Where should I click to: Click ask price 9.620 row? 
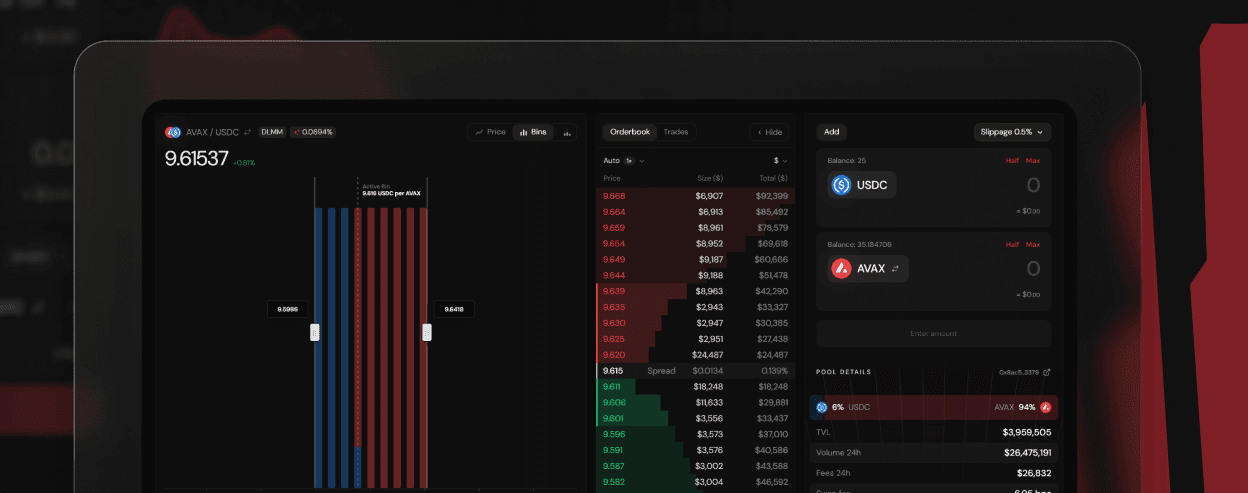696,355
